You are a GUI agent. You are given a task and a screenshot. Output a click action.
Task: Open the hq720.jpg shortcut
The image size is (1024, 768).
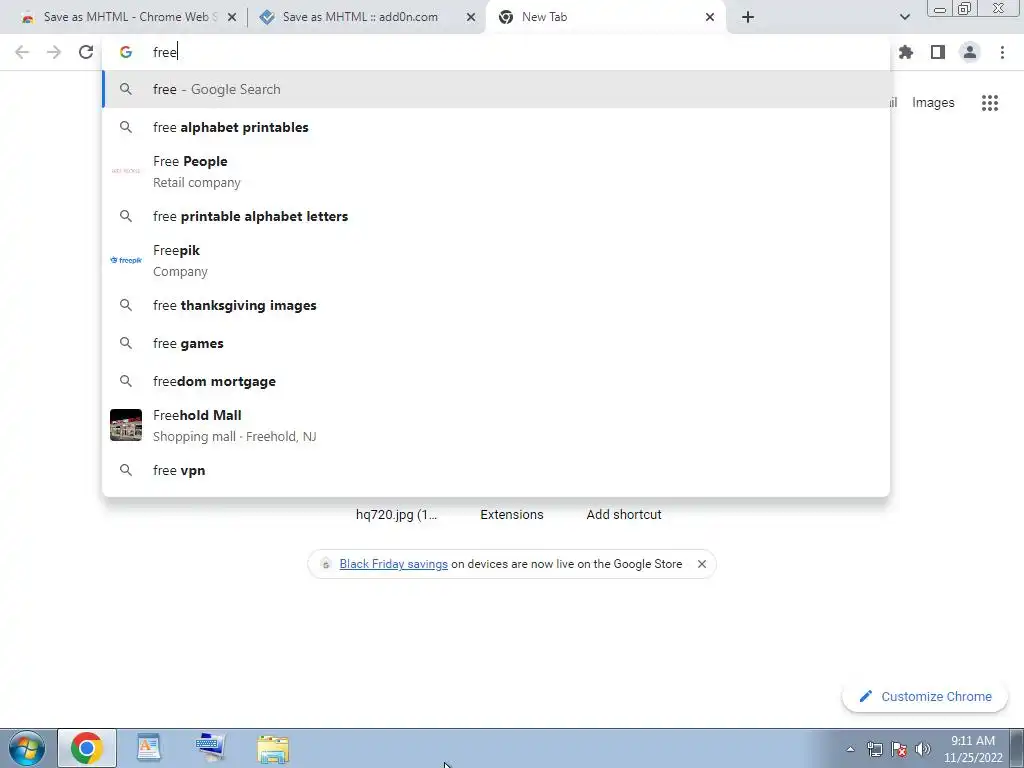click(396, 515)
